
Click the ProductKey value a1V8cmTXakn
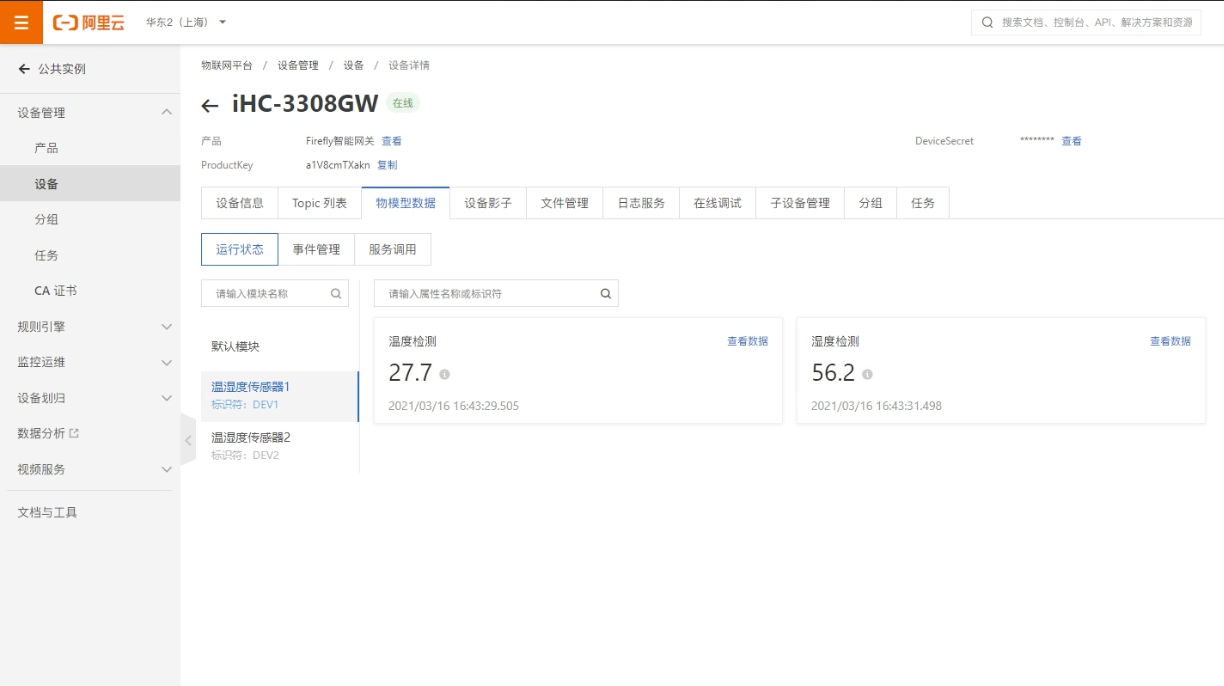pyautogui.click(x=338, y=165)
